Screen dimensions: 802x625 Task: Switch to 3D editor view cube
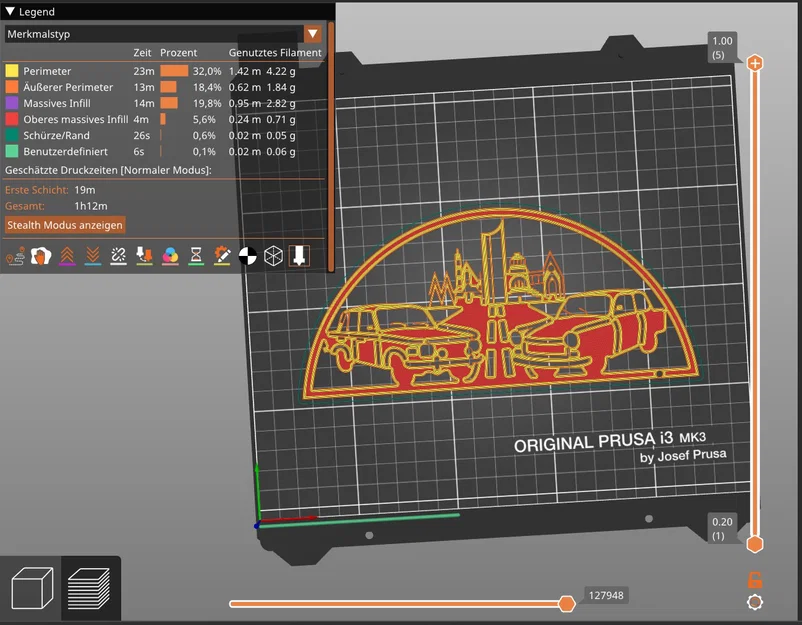tap(30, 589)
